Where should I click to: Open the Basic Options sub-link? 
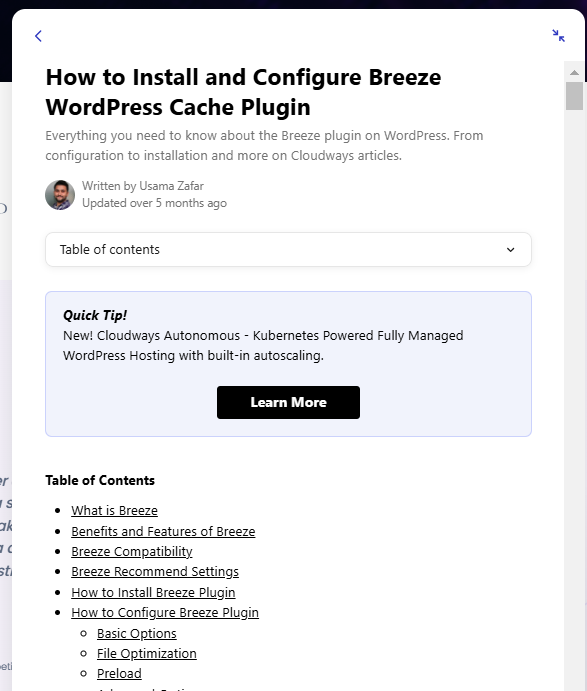137,634
